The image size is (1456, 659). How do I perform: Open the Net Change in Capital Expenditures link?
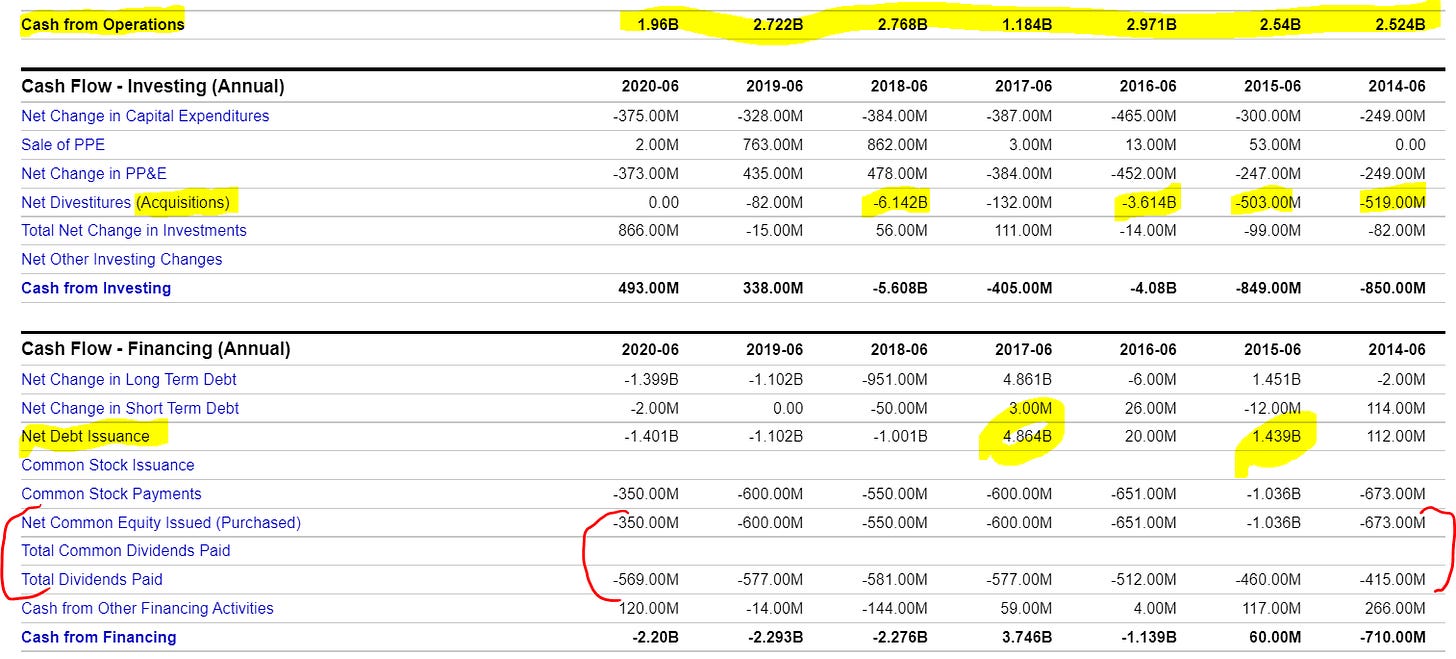click(x=145, y=116)
